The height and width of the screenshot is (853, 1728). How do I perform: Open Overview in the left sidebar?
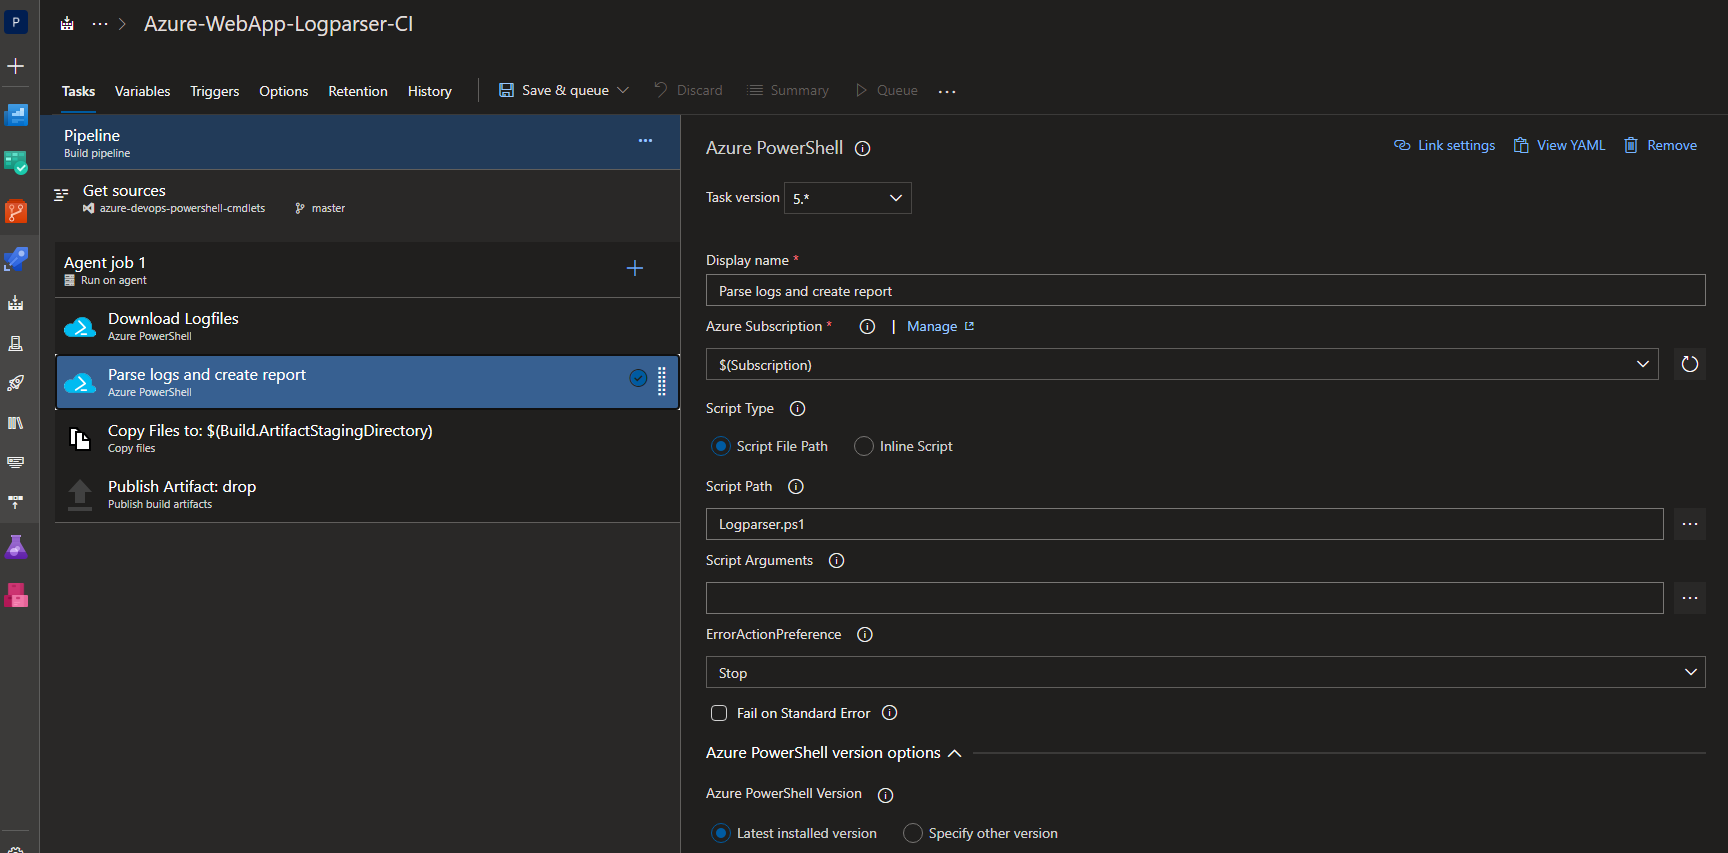pyautogui.click(x=15, y=115)
